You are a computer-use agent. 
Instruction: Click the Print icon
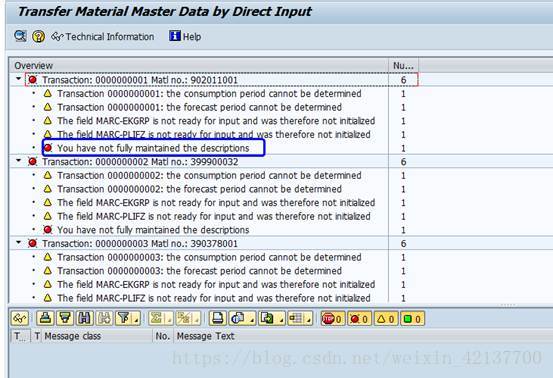(x=218, y=318)
